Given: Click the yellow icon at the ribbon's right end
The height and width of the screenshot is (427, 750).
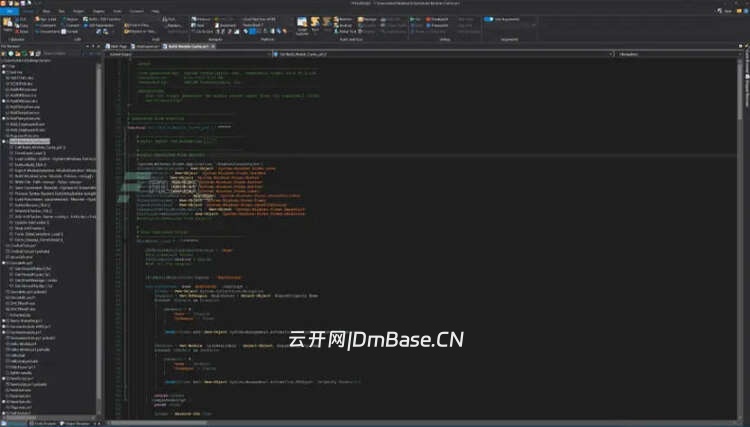Looking at the screenshot, I should [739, 11].
